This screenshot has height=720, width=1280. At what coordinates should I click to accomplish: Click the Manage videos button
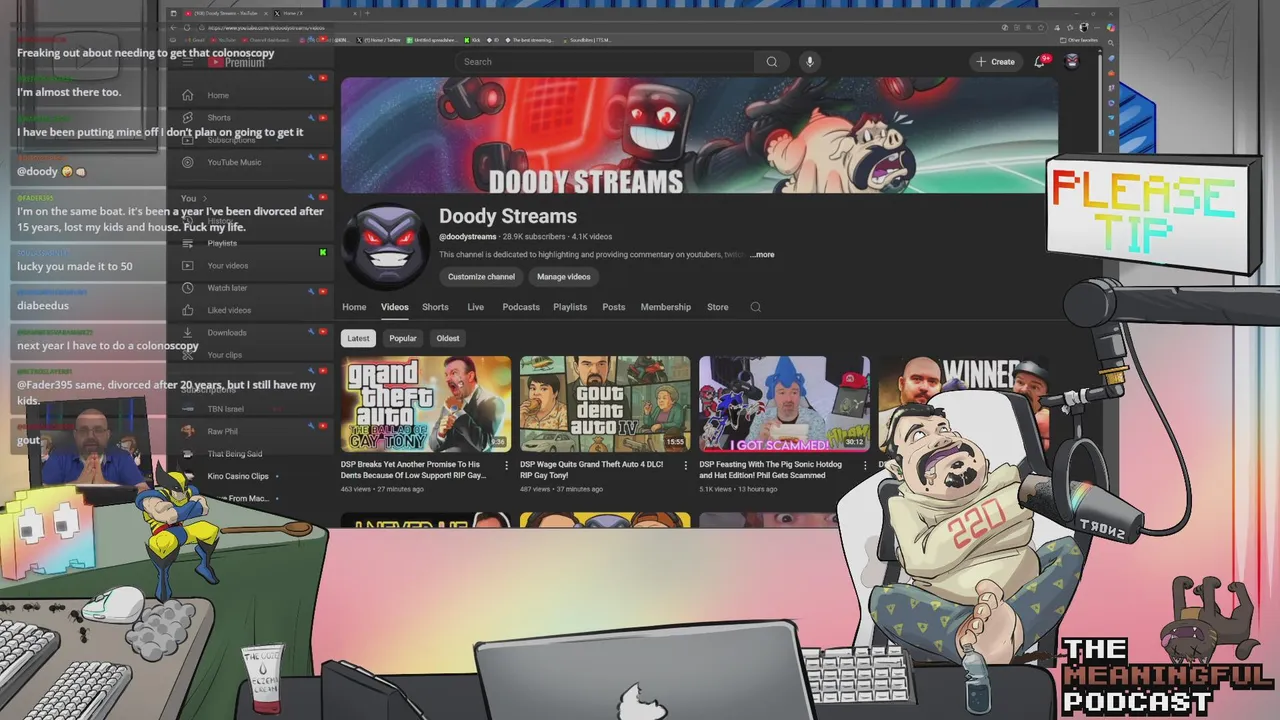564,277
